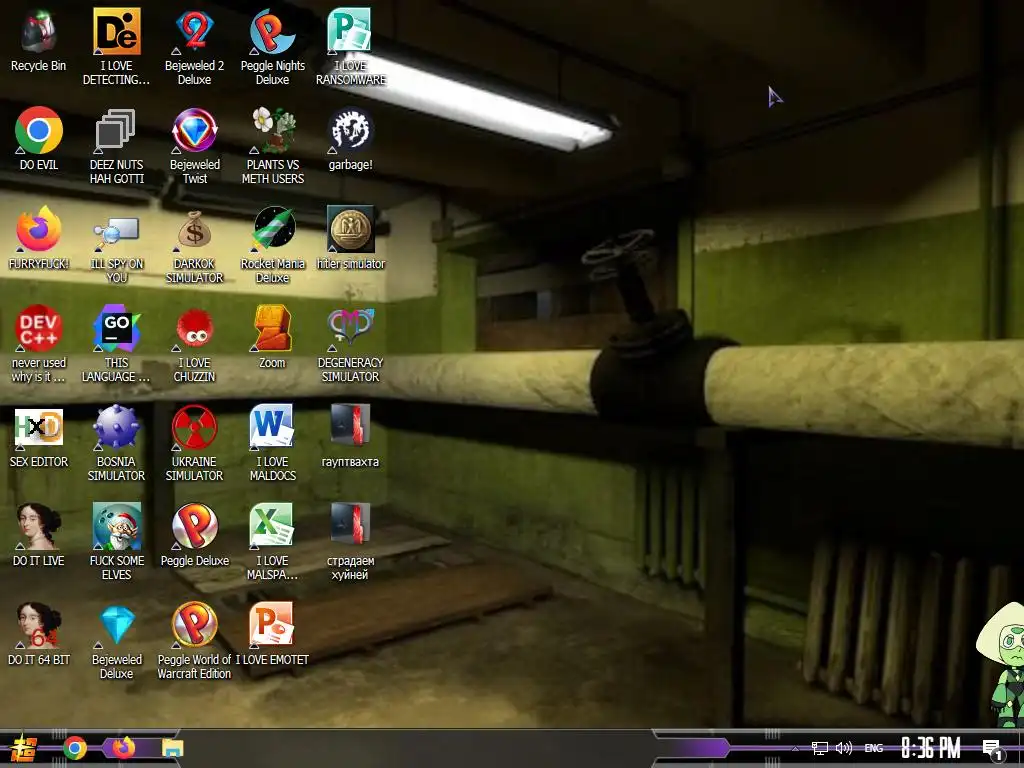The image size is (1024, 768).
Task: Click the DEGENERACY SIMULATOR heart icon
Action: pos(351,328)
